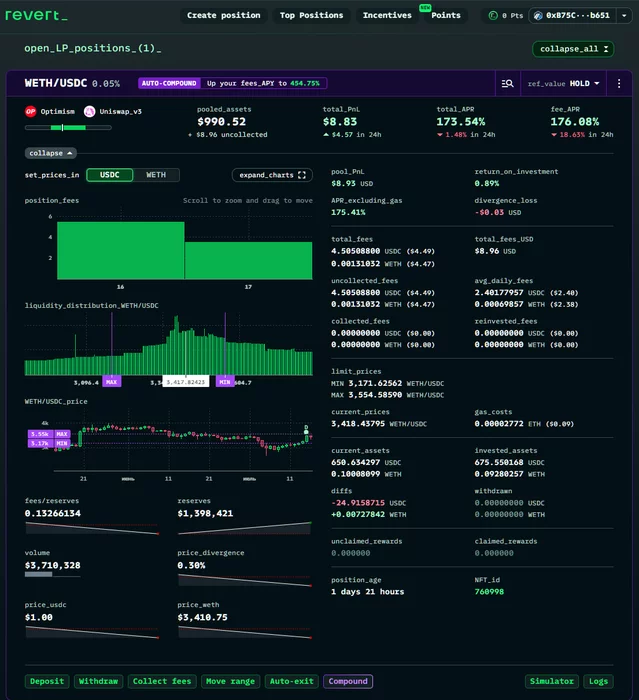639x700 pixels.
Task: Click the wallet avatar icon
Action: coord(538,16)
